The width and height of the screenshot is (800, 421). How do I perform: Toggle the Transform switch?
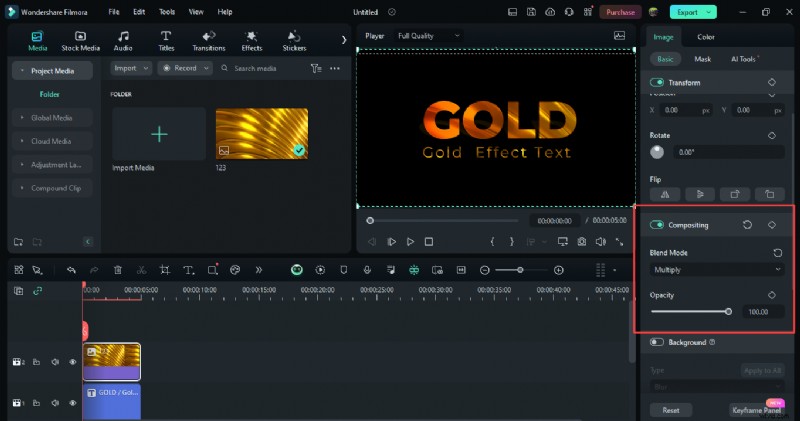tap(657, 82)
